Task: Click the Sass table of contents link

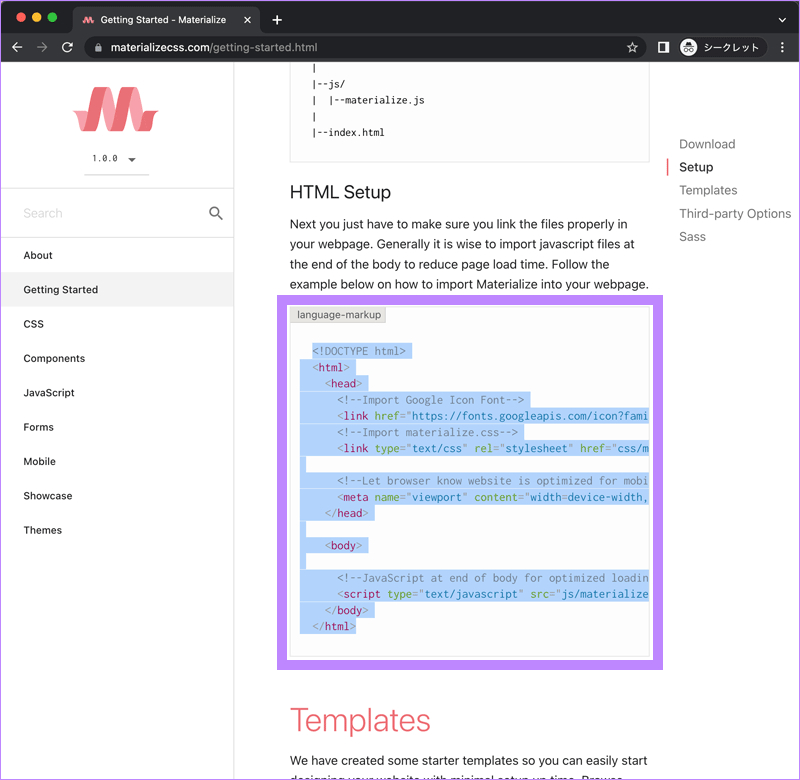Action: 692,237
